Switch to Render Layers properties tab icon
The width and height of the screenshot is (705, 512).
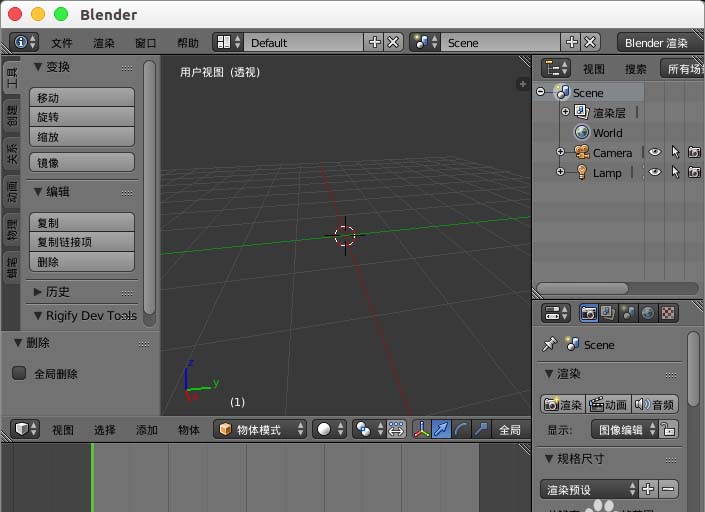pyautogui.click(x=607, y=313)
